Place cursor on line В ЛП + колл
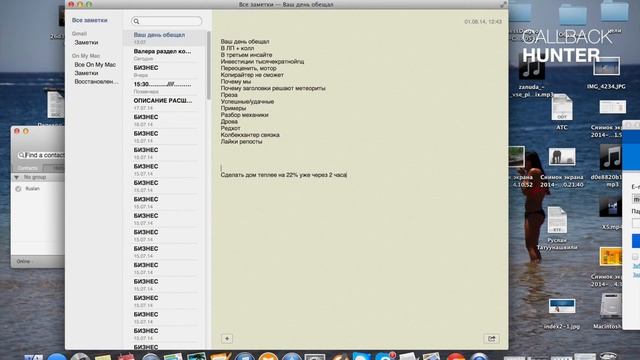Viewport: 640px width, 360px height. pos(237,48)
